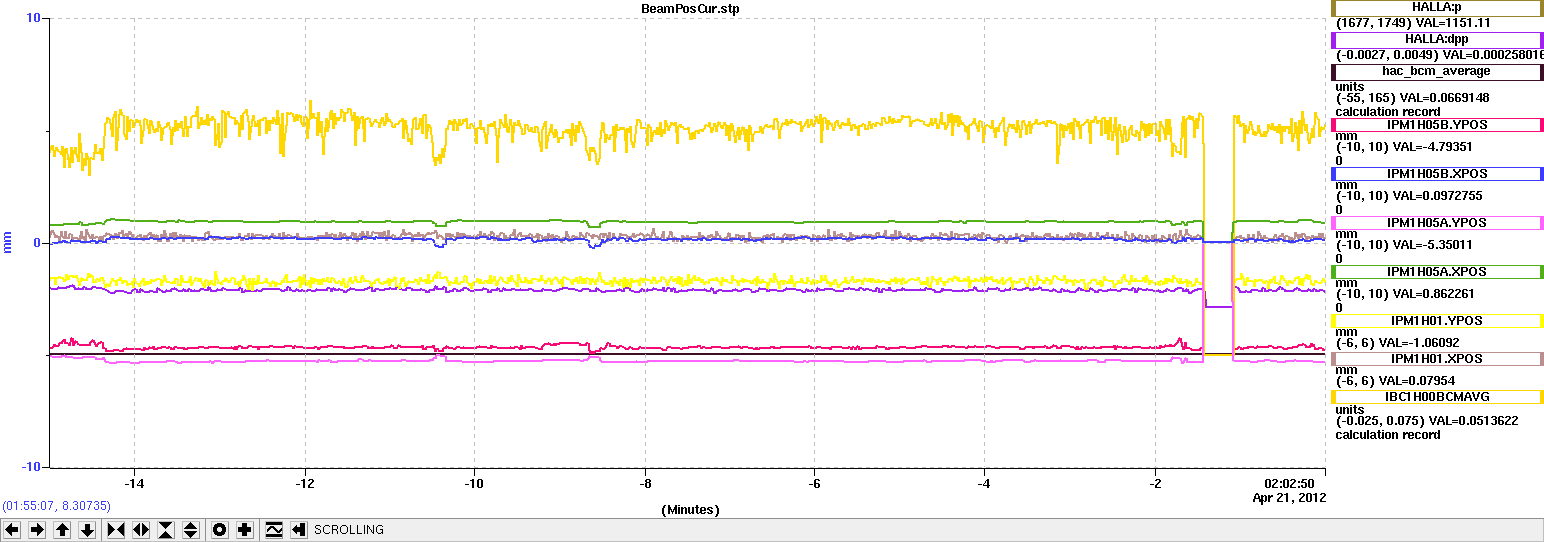
Task: Click the -2 tick on the time axis
Action: point(1155,483)
